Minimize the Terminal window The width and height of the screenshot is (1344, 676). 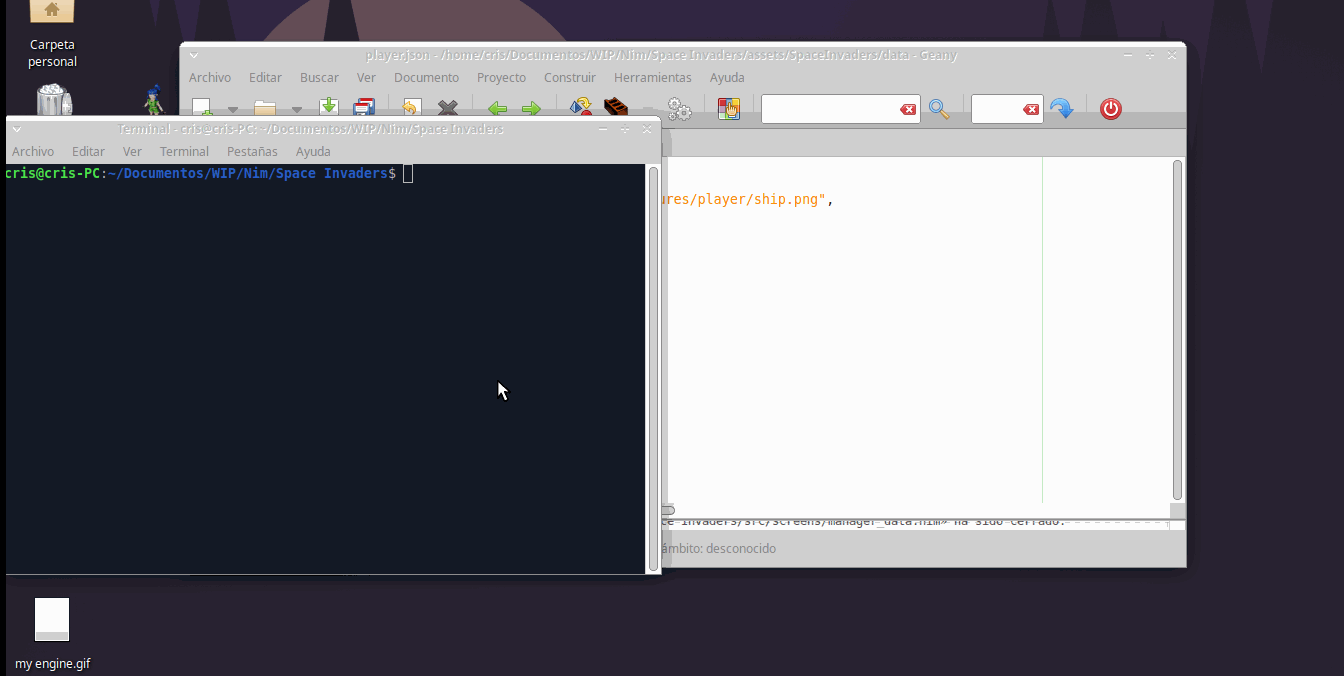pos(603,129)
